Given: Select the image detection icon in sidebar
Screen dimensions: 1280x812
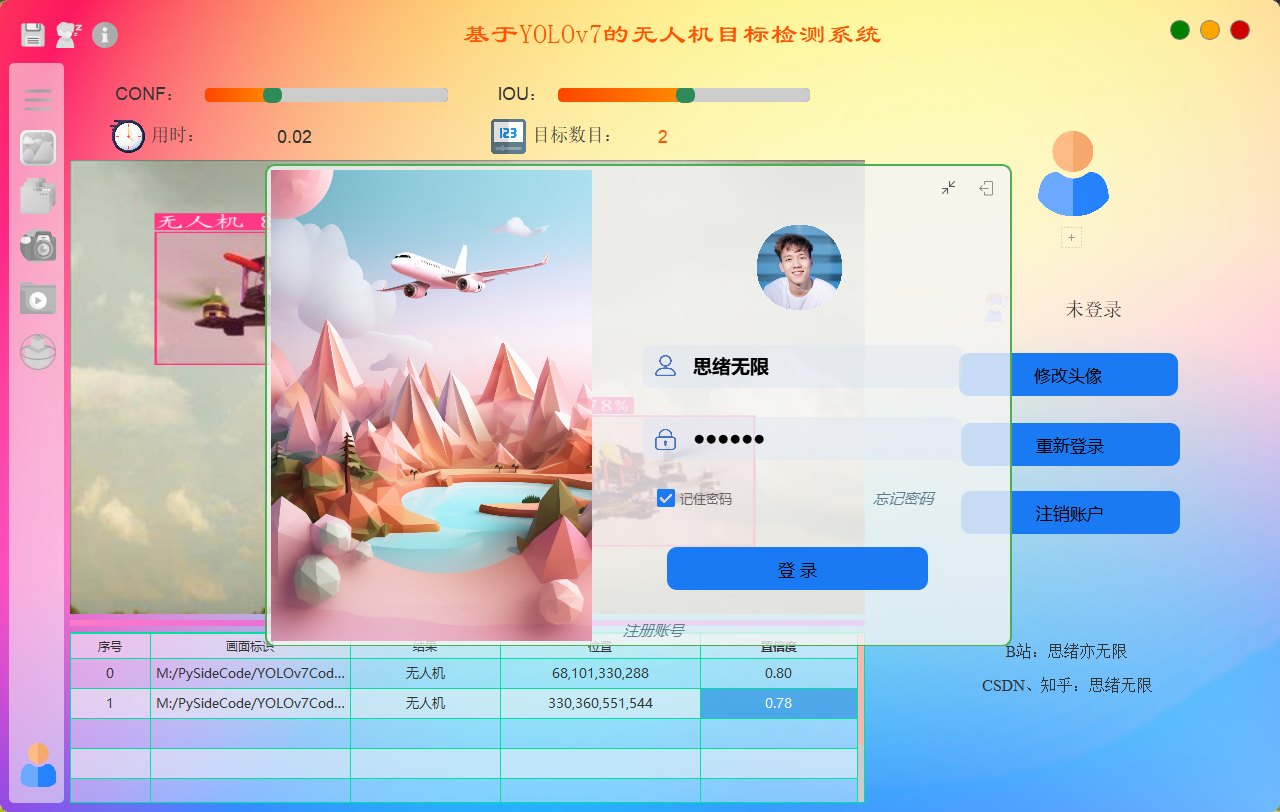Looking at the screenshot, I should point(38,148).
